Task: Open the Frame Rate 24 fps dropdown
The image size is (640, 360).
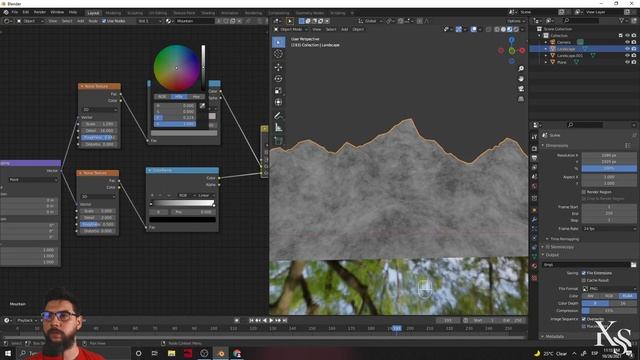Action: click(x=609, y=229)
